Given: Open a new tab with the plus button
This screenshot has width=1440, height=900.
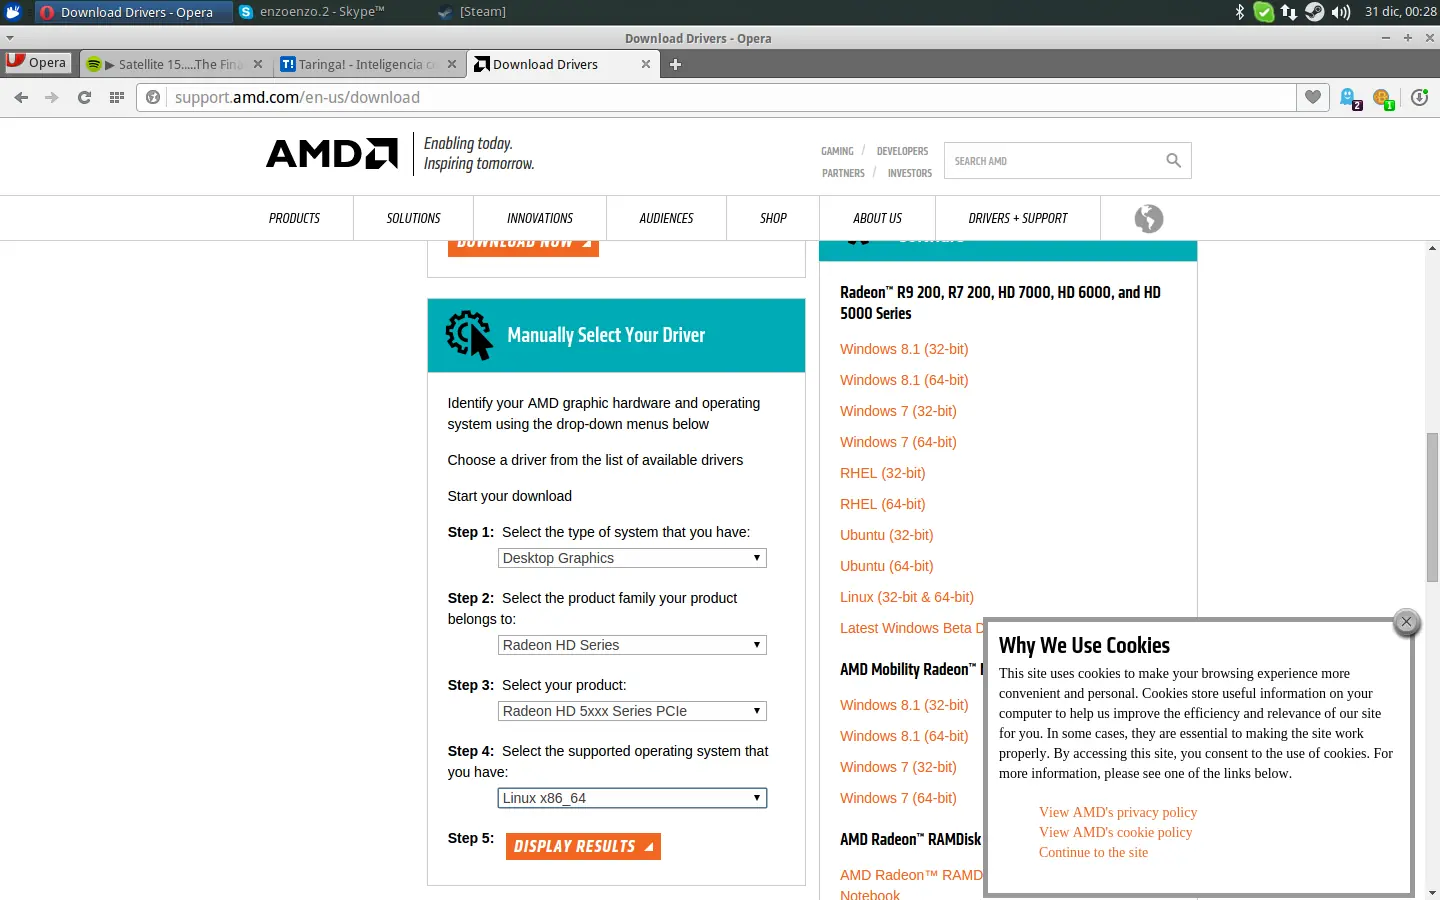Looking at the screenshot, I should [x=675, y=64].
